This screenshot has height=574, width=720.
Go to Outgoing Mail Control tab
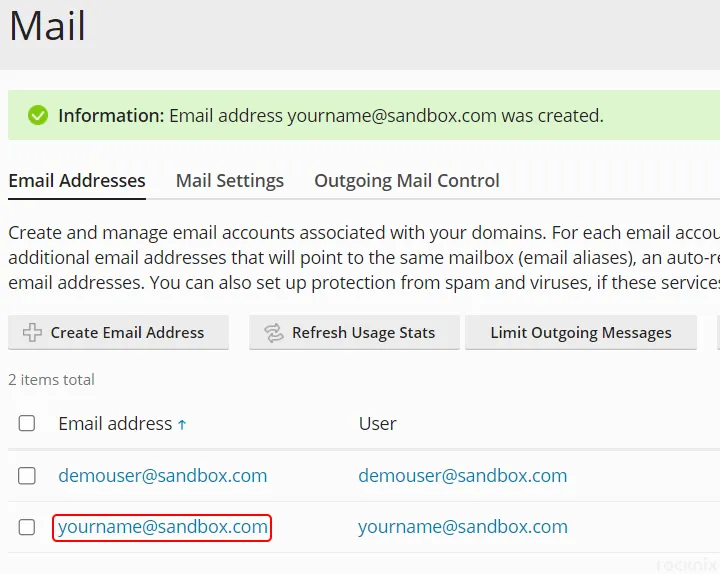click(x=407, y=181)
